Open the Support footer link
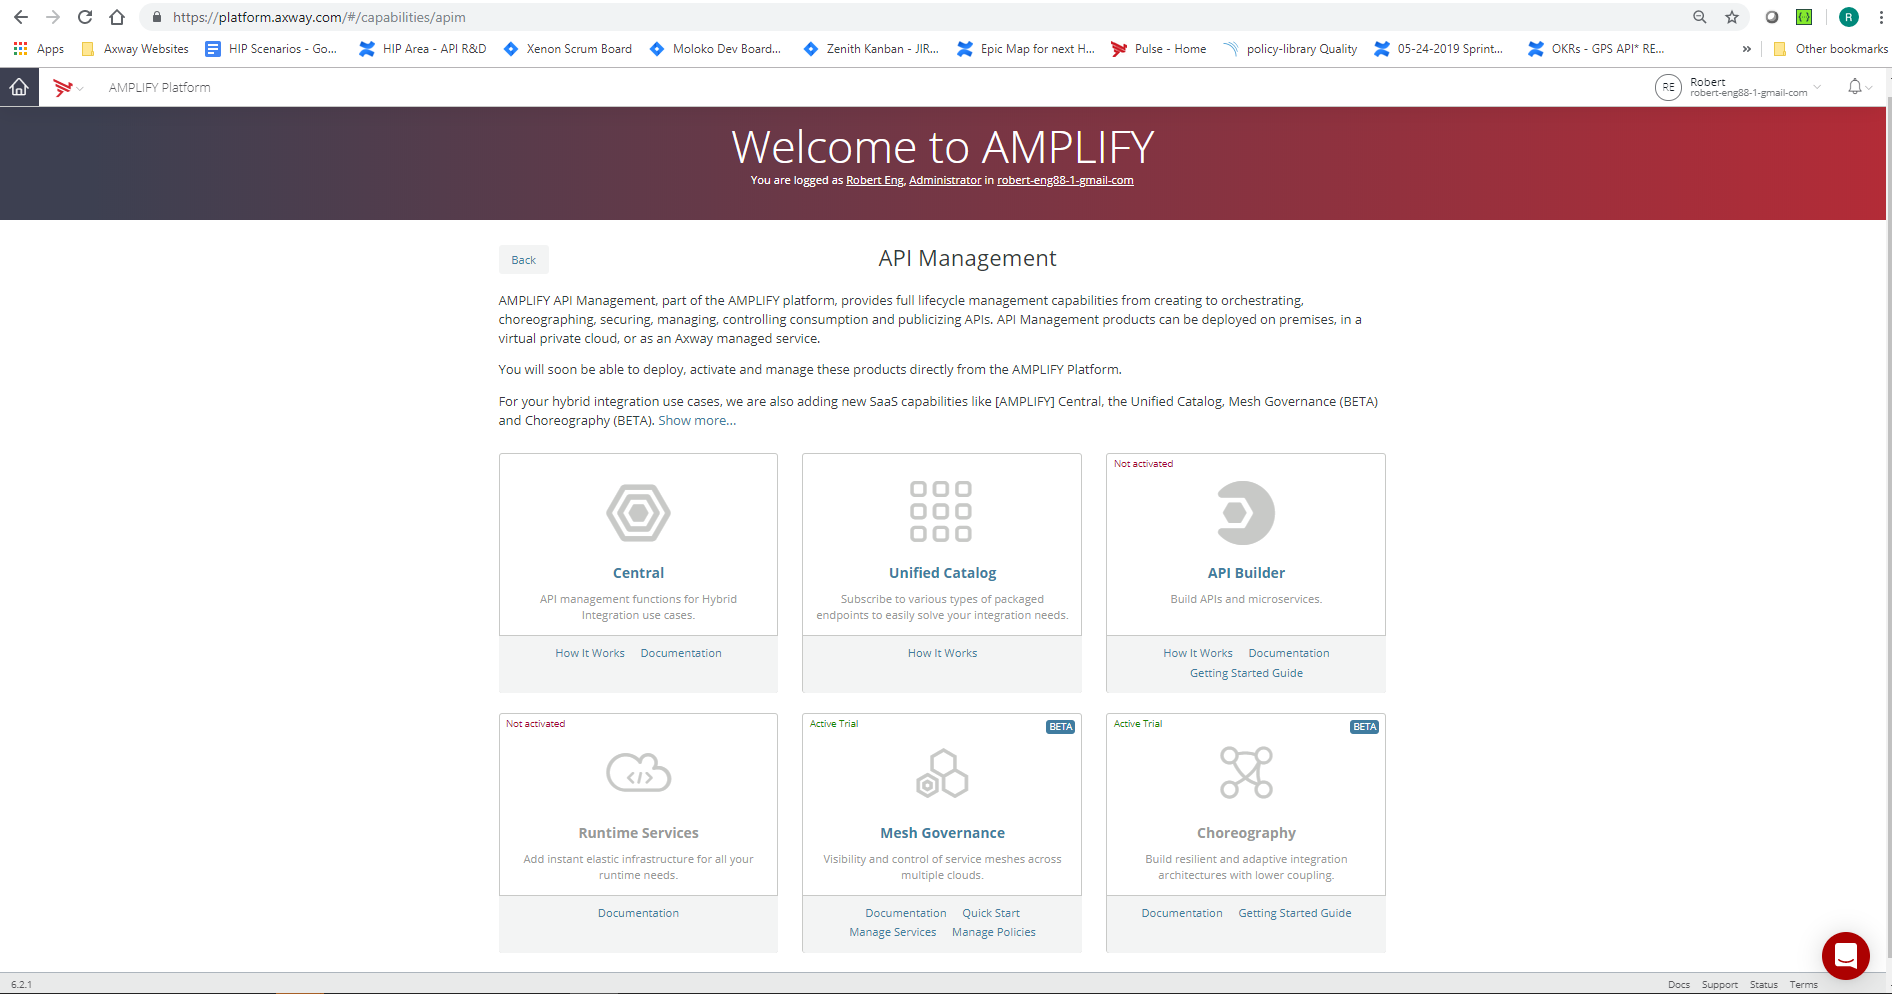The width and height of the screenshot is (1892, 994). (1720, 985)
